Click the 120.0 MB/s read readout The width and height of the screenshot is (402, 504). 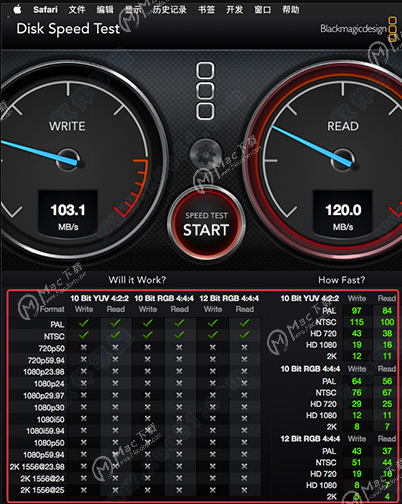pos(343,217)
